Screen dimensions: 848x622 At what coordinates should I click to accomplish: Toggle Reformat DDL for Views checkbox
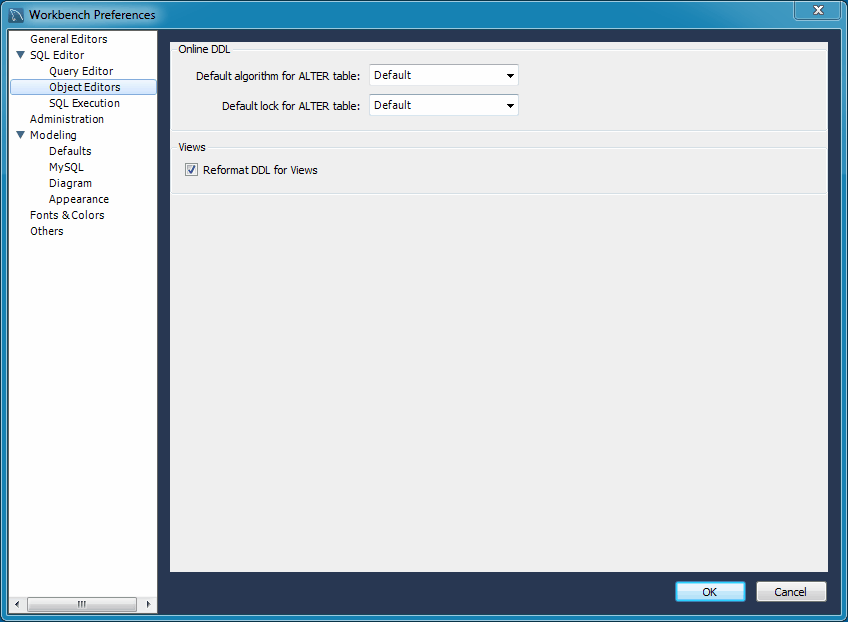tap(191, 170)
